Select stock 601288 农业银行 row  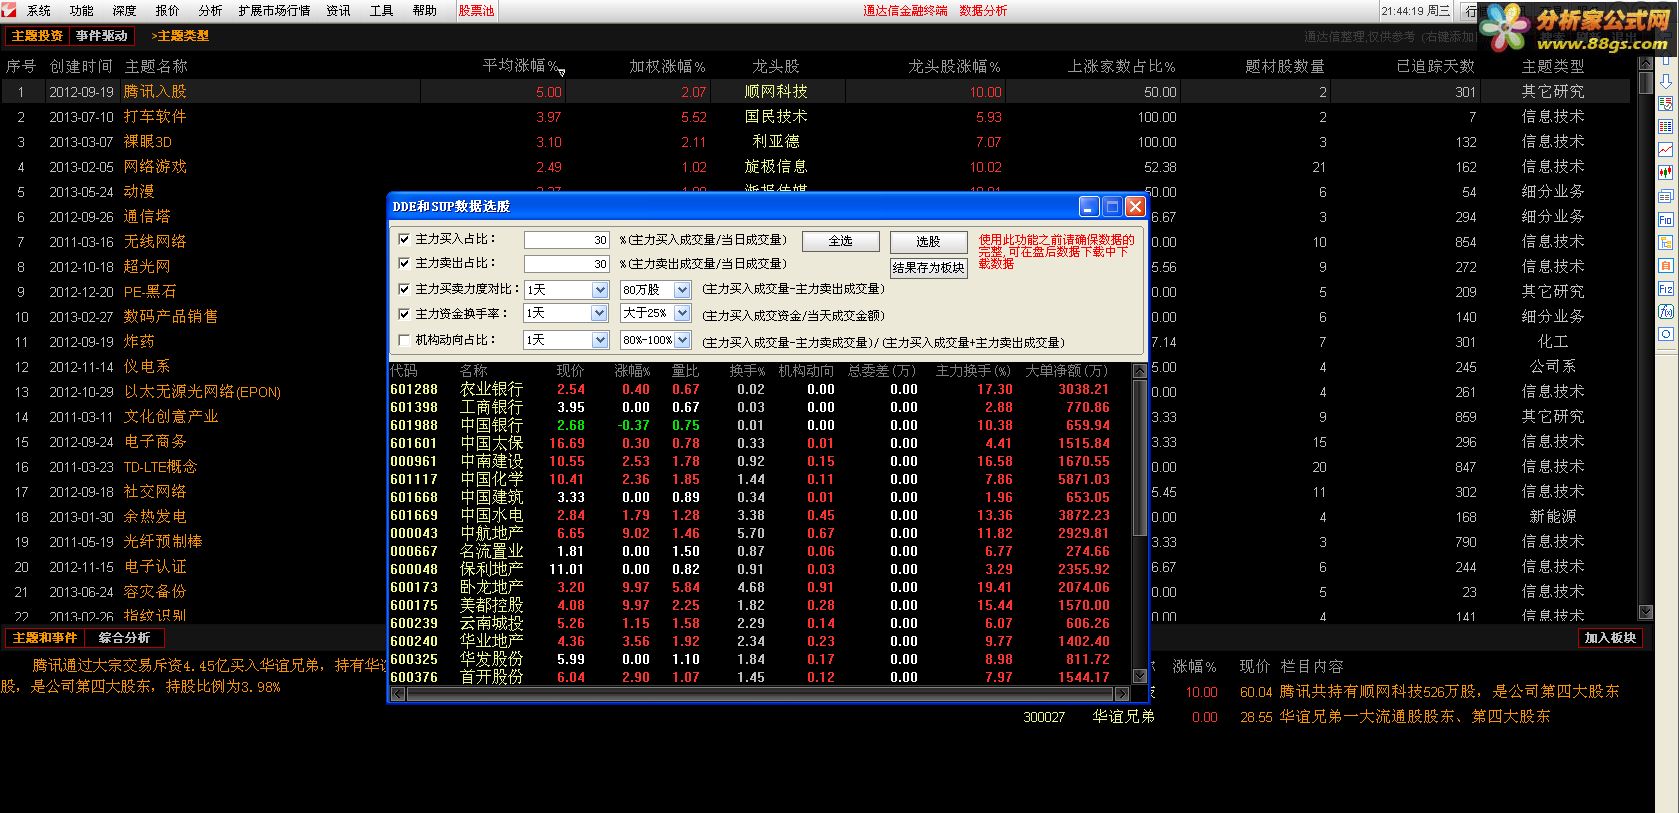click(760, 389)
